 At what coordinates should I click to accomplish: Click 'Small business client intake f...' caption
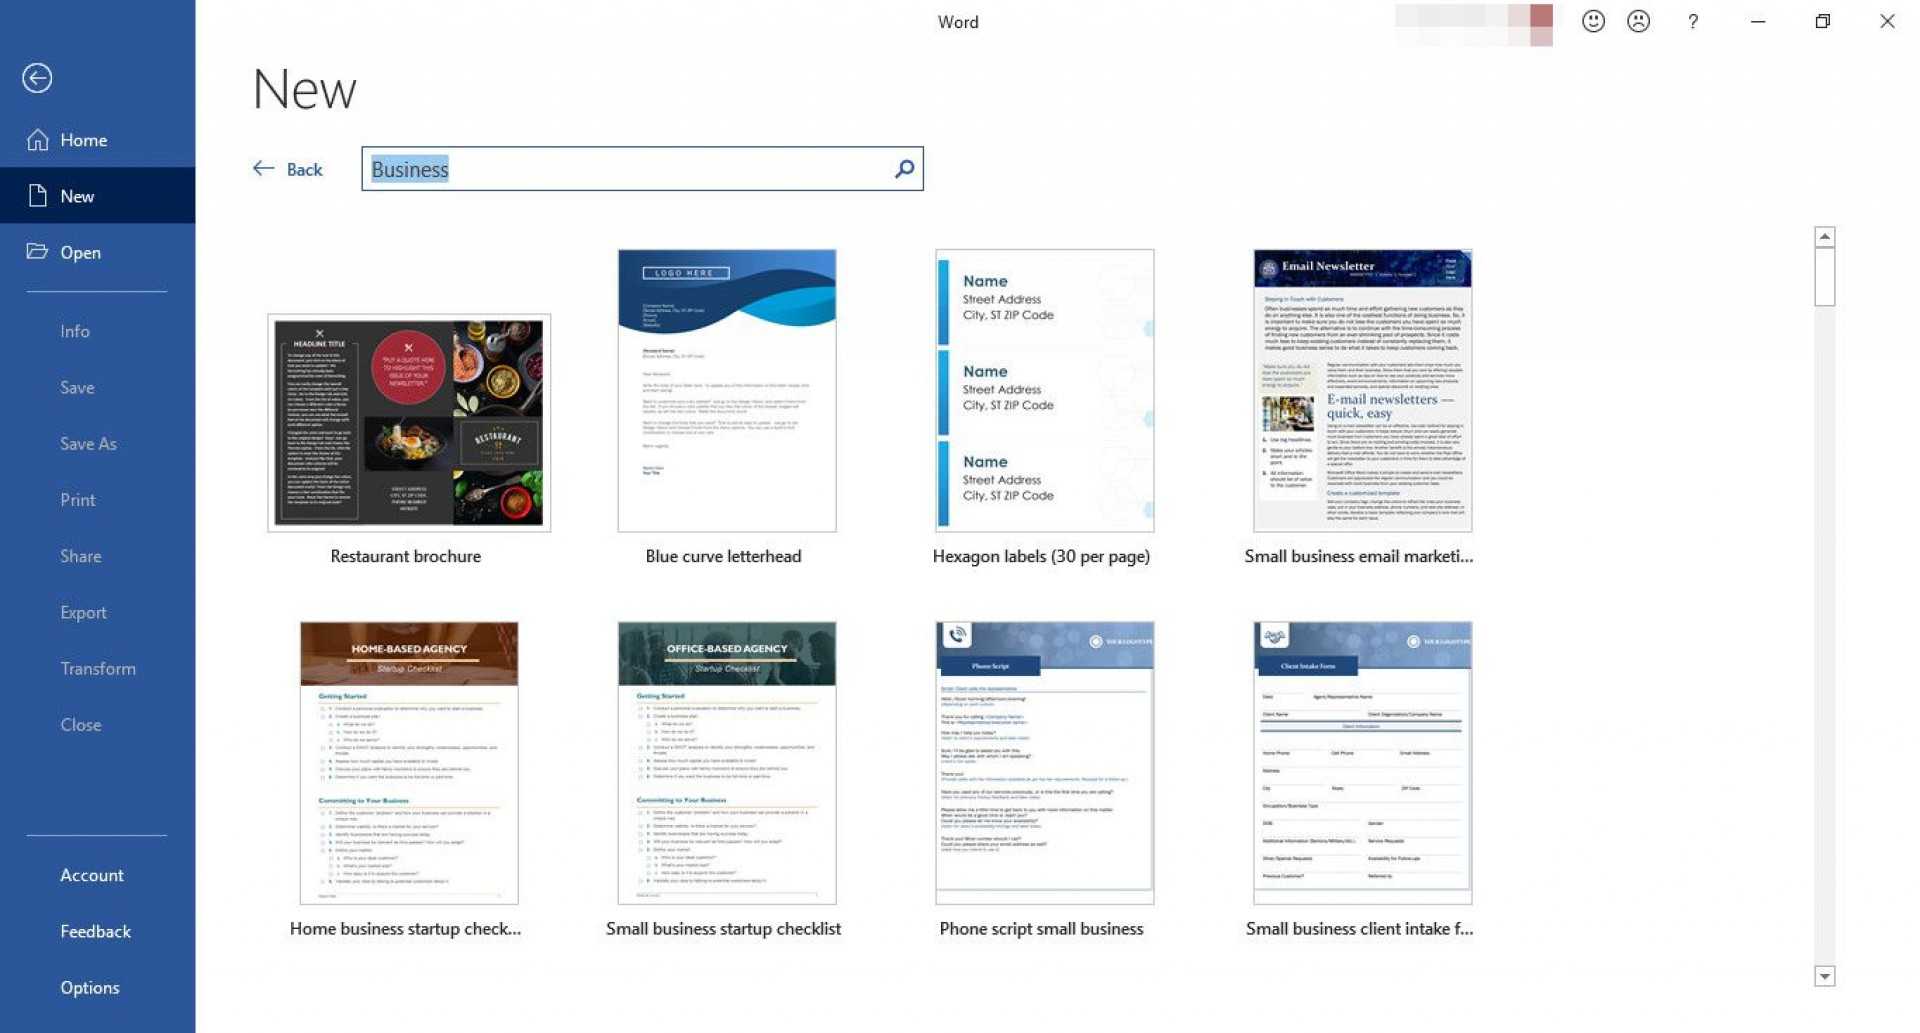(1359, 928)
